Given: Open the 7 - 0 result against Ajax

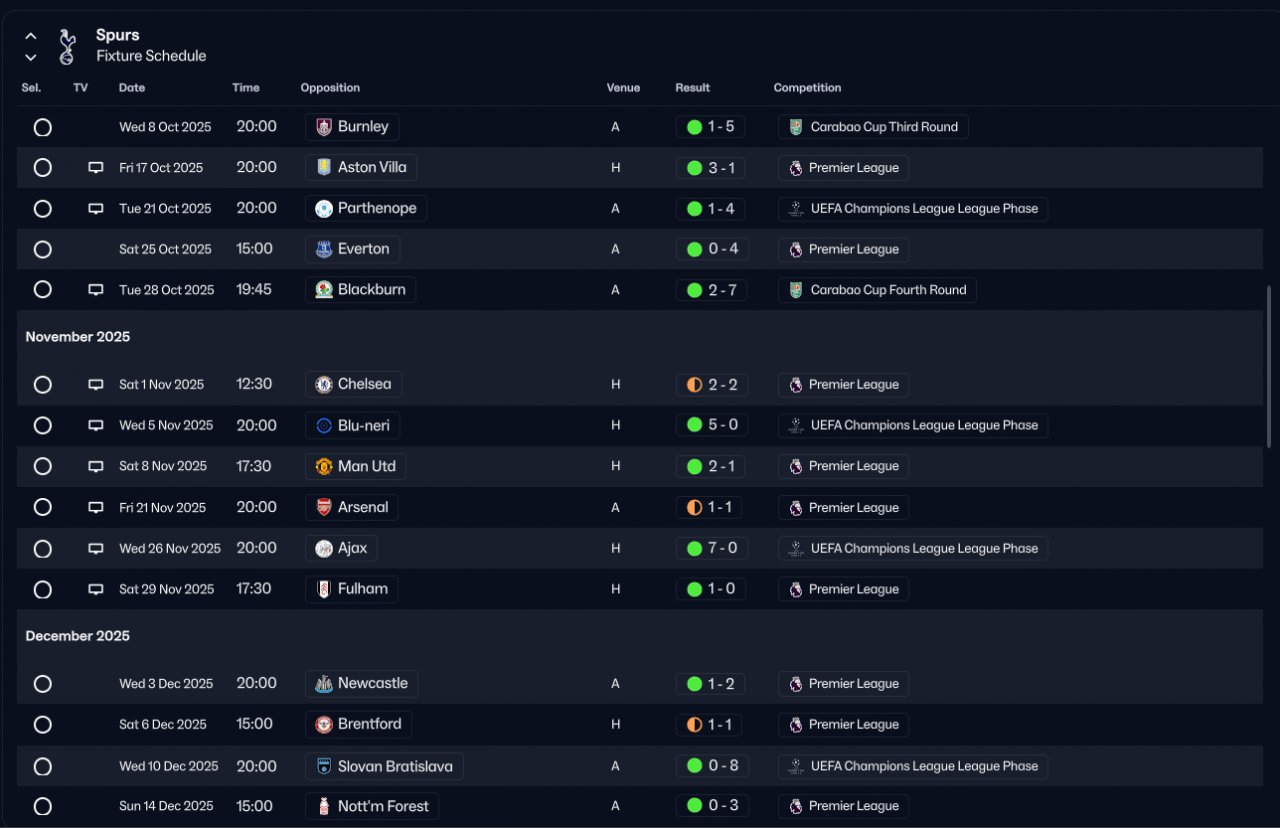Looking at the screenshot, I should pos(711,549).
